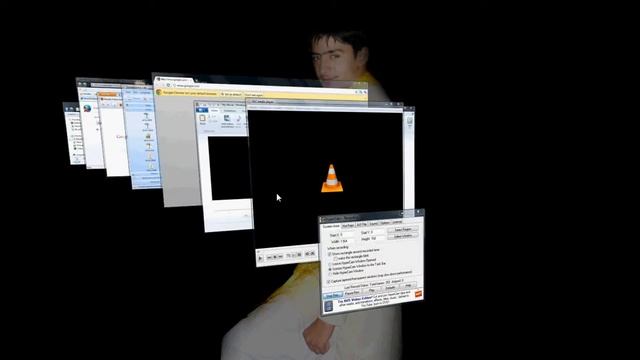Open the Screen Area tab in HyperCam

[331, 226]
